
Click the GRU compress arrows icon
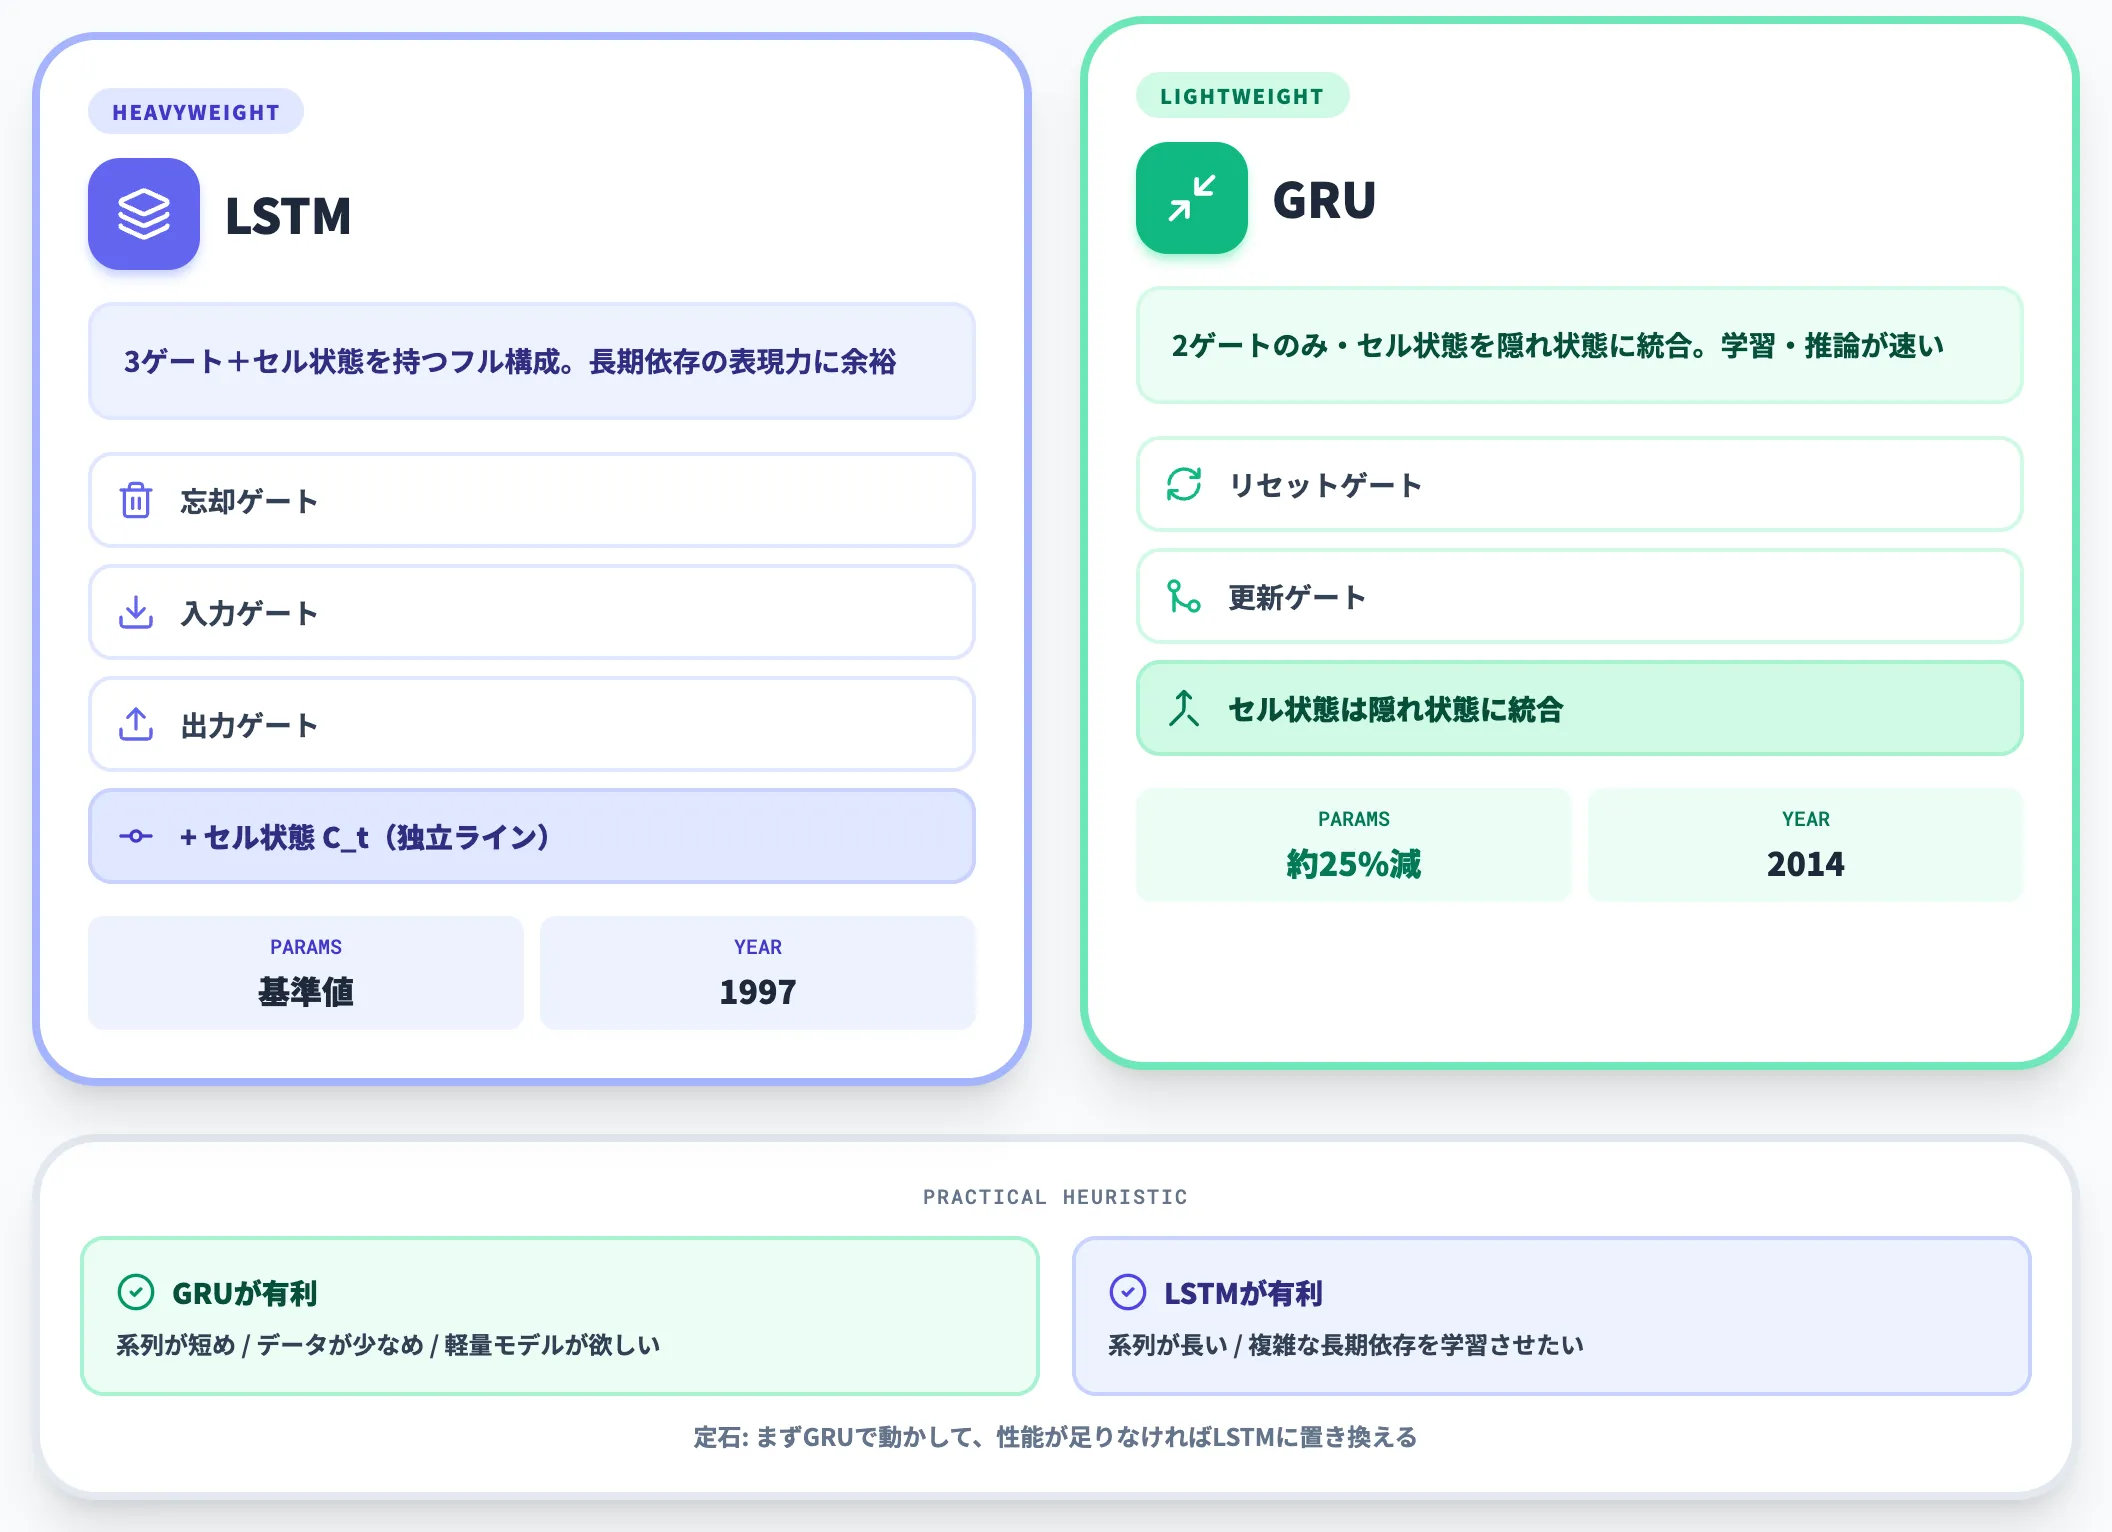(x=1192, y=198)
